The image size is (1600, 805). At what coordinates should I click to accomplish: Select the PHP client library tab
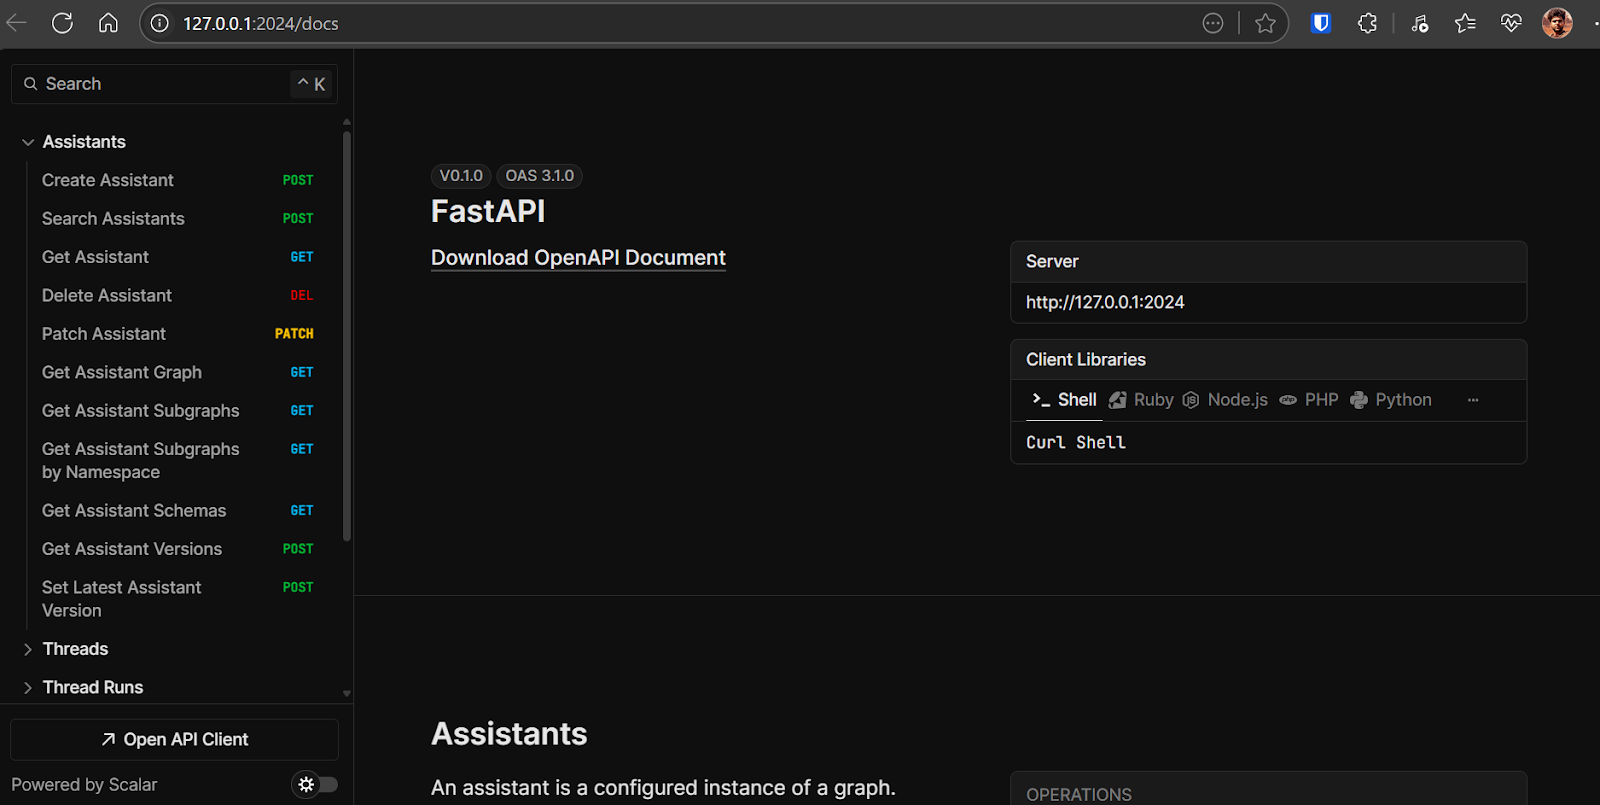(1309, 400)
